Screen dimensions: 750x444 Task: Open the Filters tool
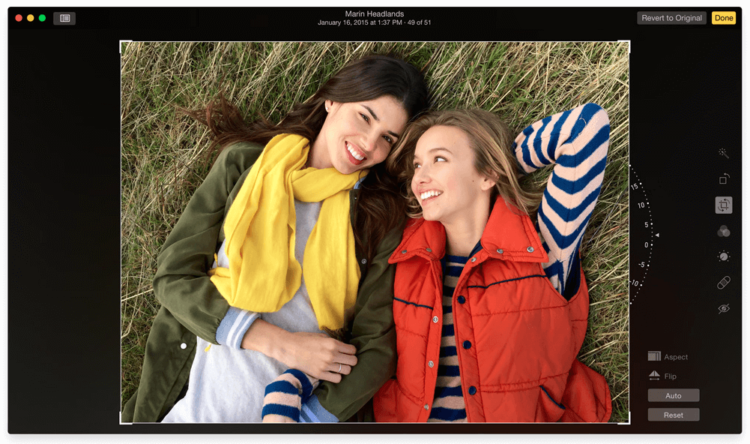click(x=724, y=231)
